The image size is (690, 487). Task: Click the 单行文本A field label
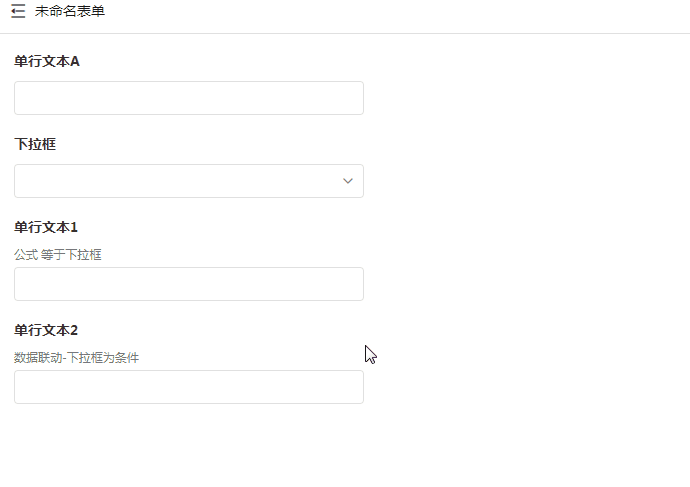(47, 61)
